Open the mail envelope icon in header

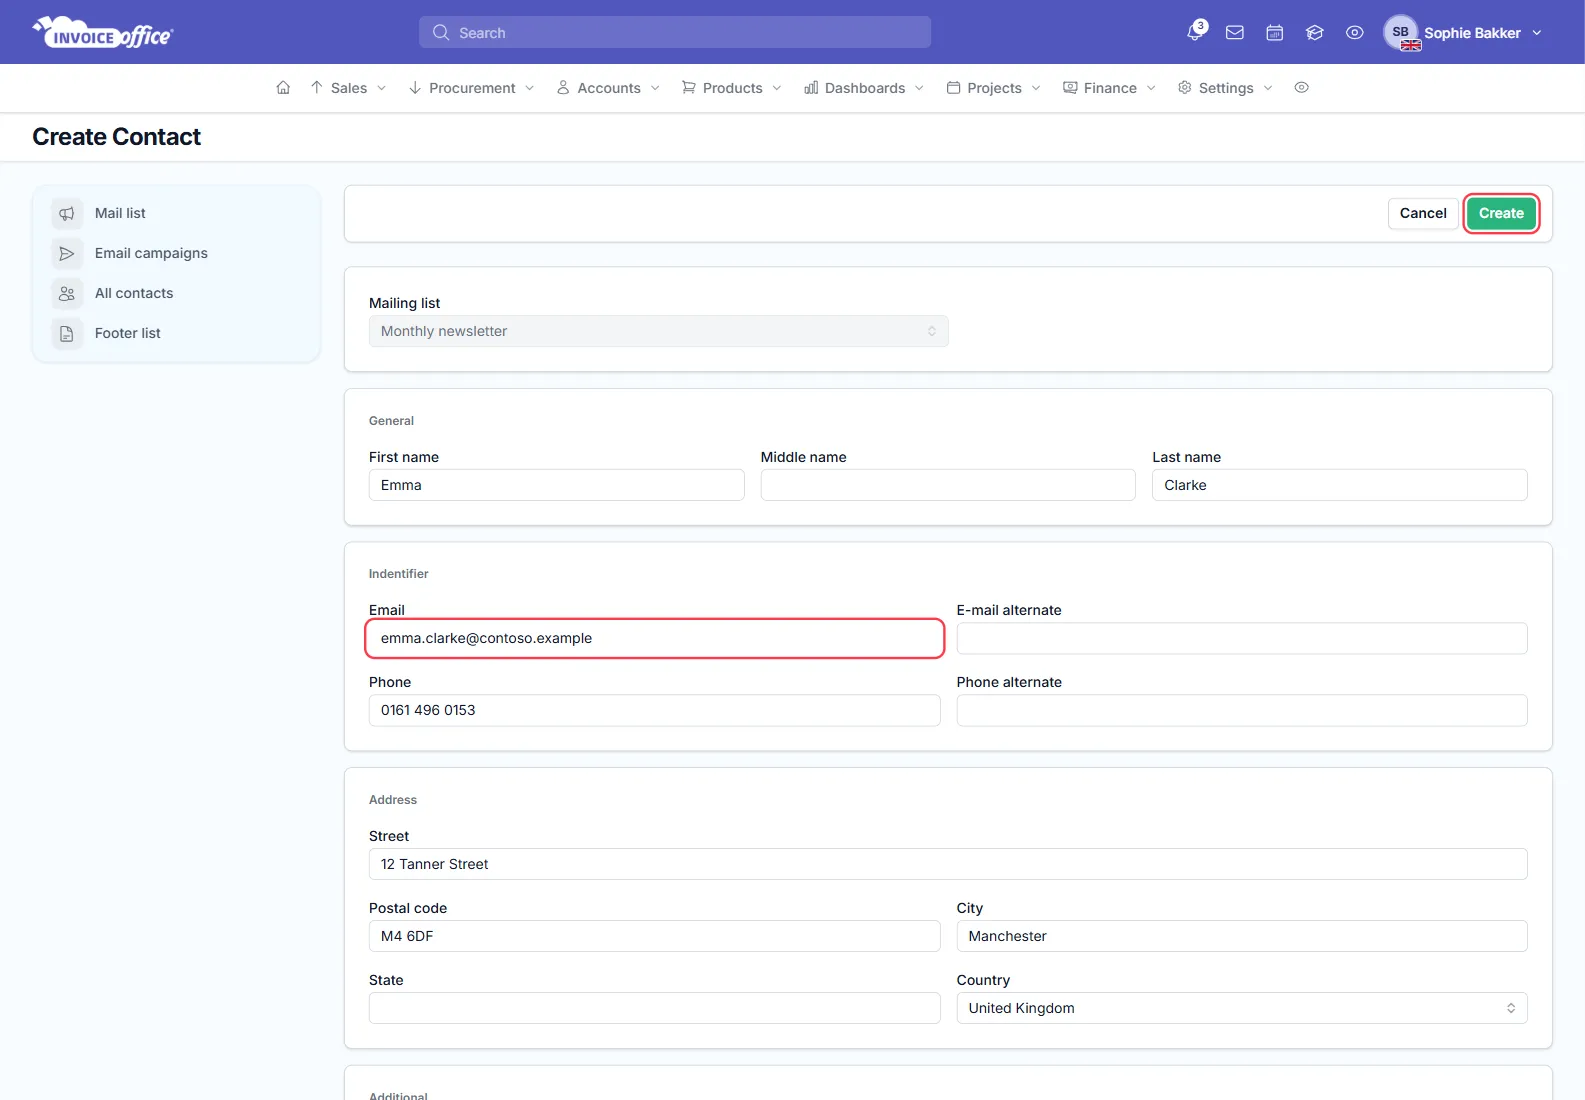click(1235, 33)
